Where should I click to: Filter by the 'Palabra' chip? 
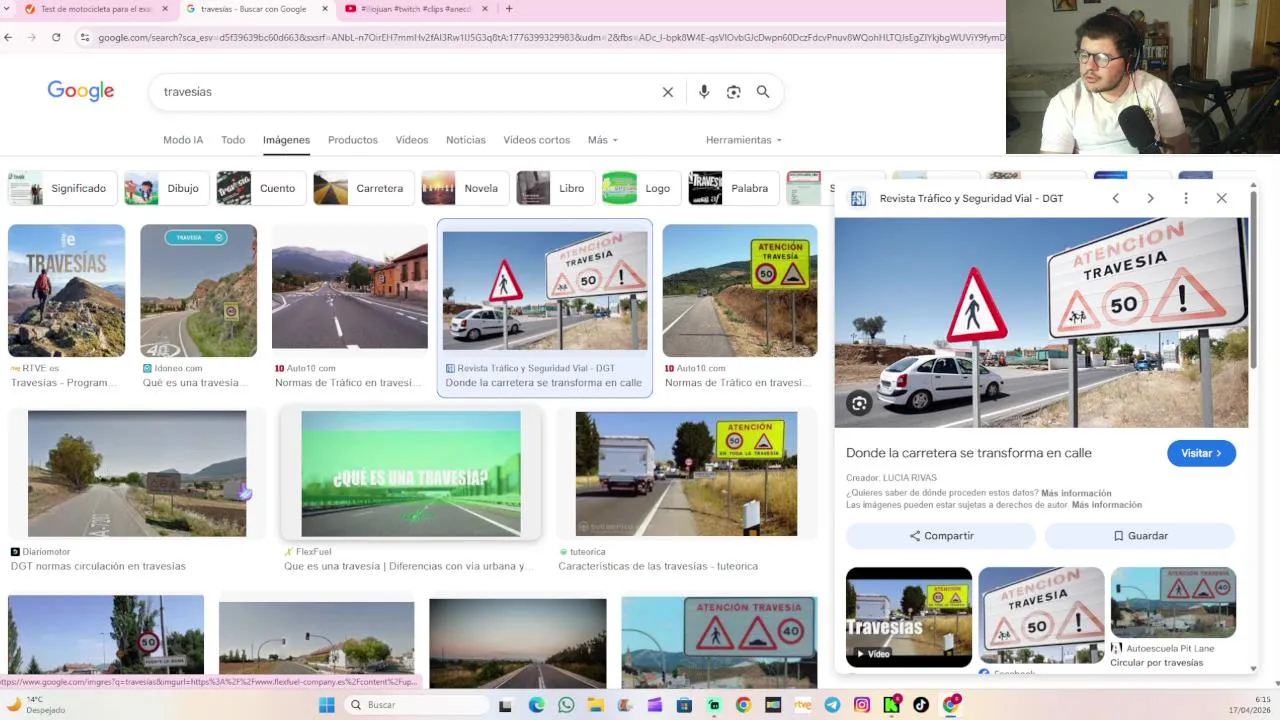[x=732, y=188]
